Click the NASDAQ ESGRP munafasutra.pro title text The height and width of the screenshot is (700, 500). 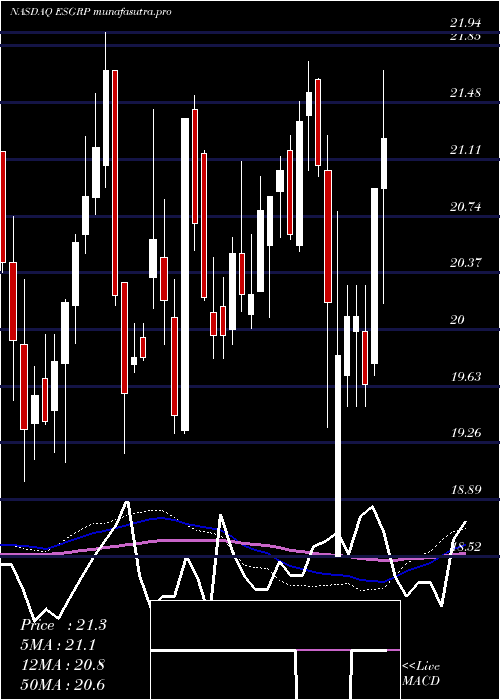91,12
